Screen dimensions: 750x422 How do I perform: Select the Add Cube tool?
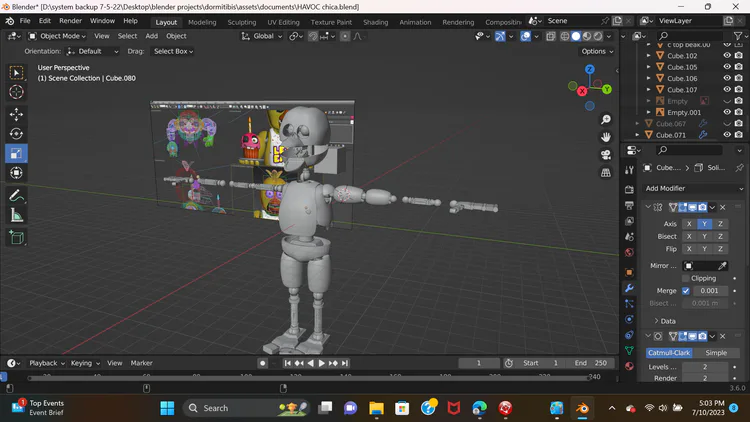16,238
